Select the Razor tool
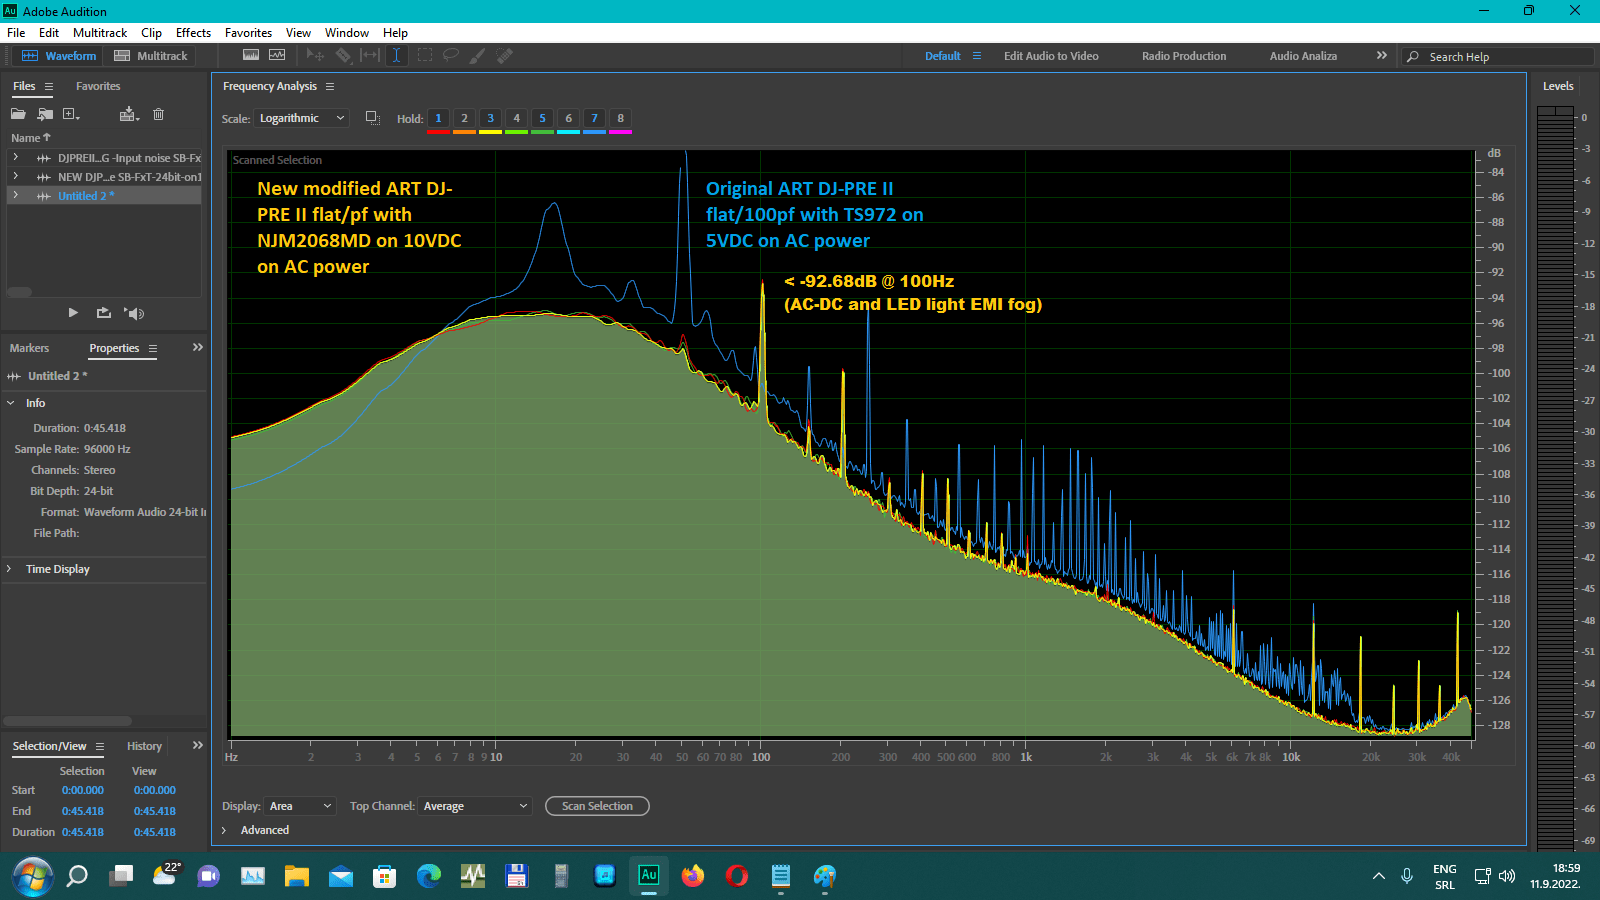 coord(343,55)
